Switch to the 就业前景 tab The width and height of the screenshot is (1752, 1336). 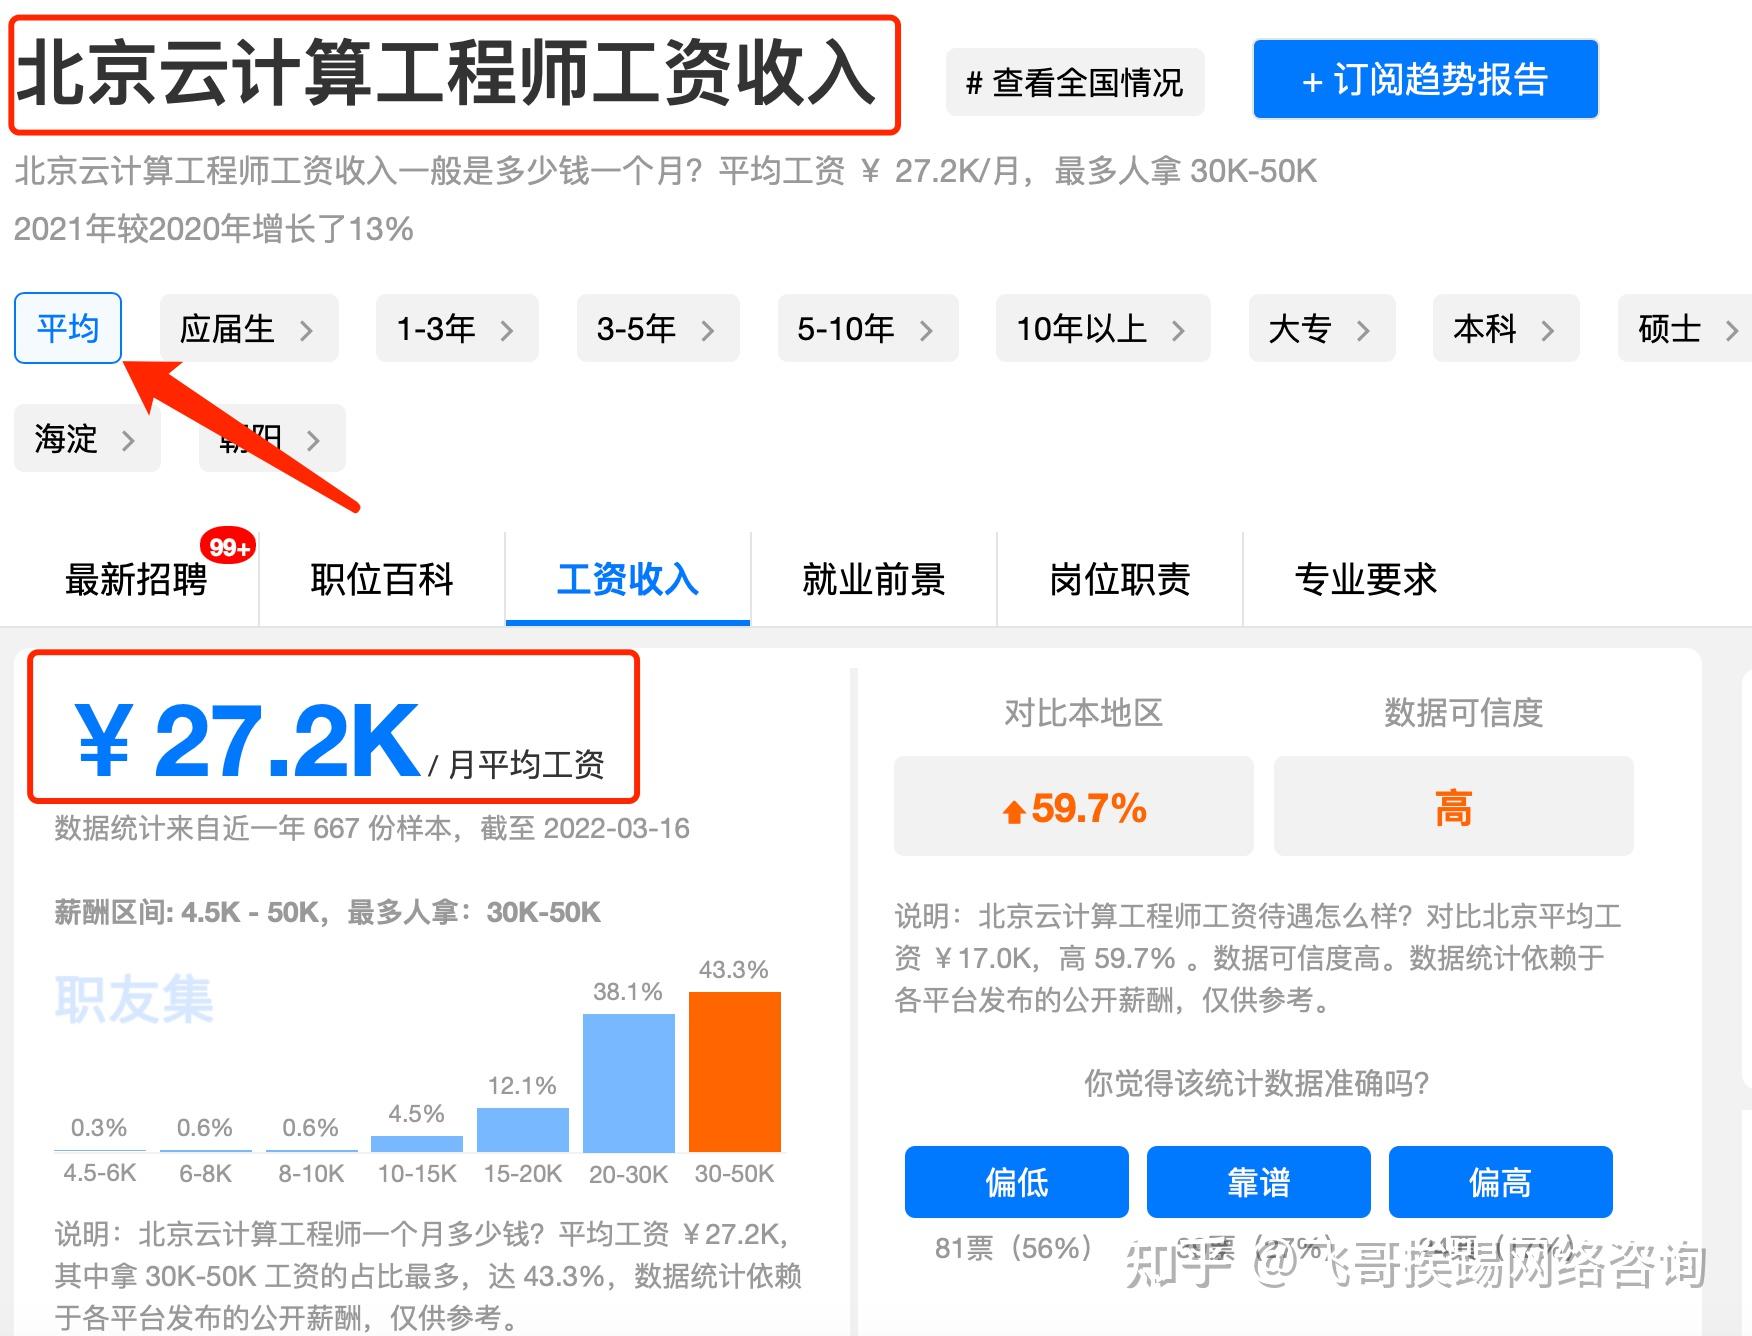874,579
